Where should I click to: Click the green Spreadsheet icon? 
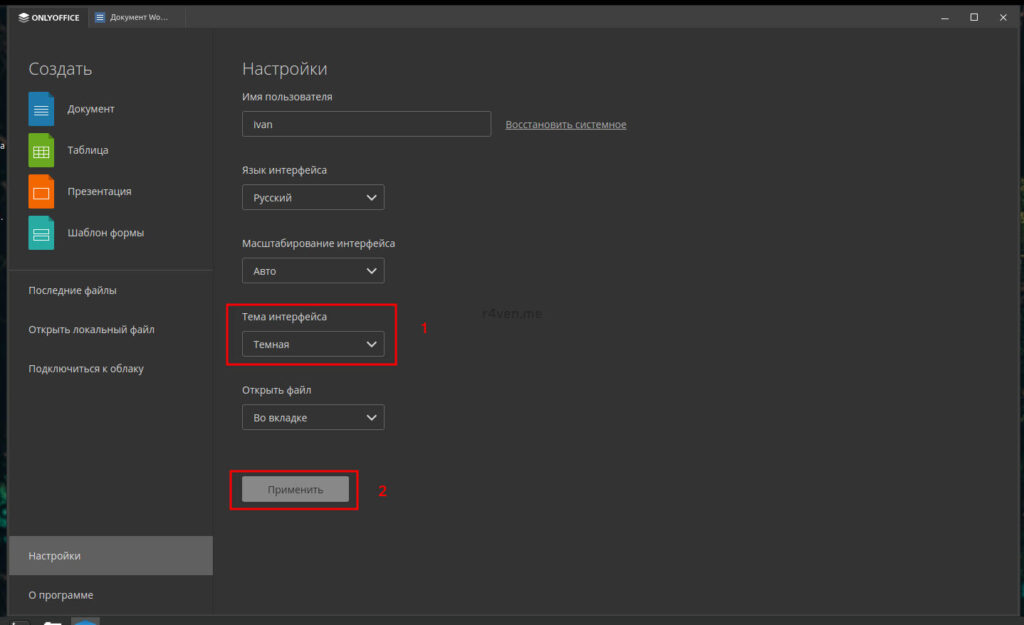tap(41, 150)
